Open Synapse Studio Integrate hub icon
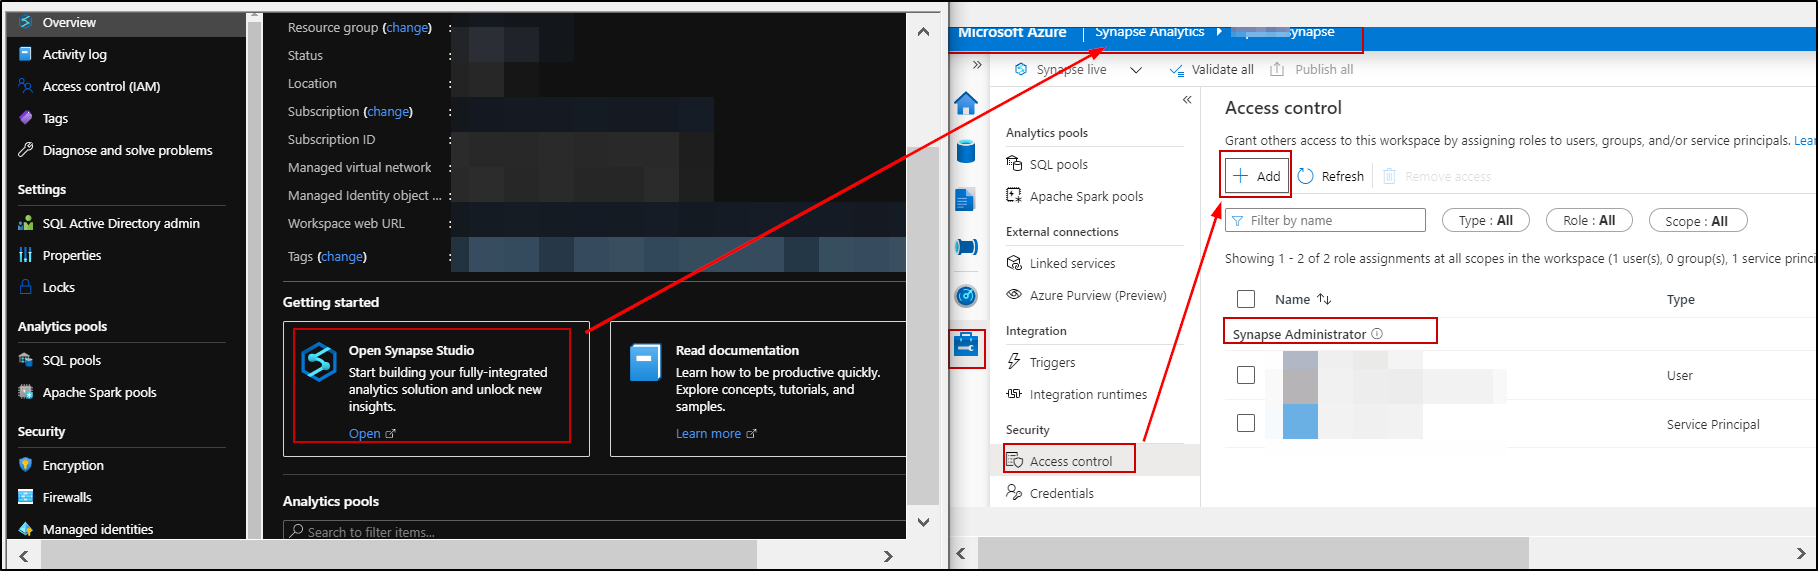 tap(966, 247)
